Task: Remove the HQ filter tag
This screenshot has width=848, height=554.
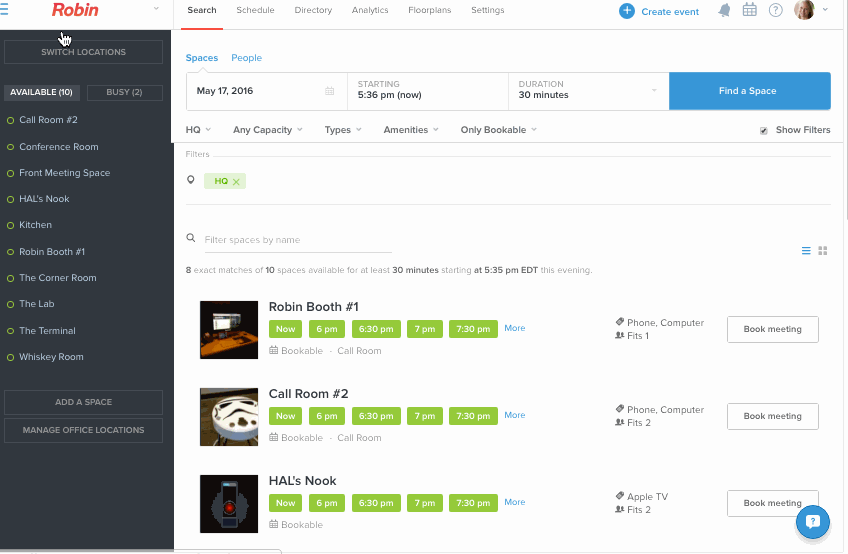Action: pyautogui.click(x=236, y=182)
